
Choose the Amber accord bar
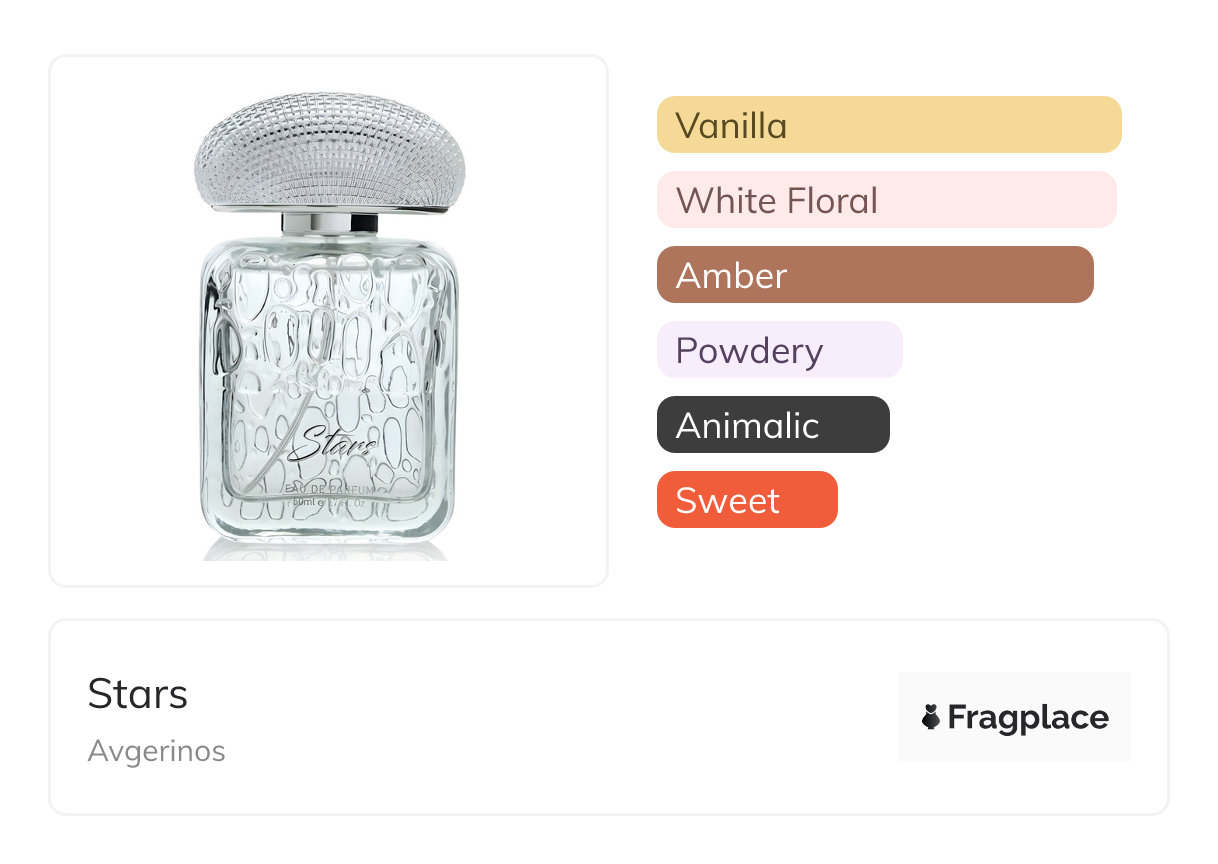point(874,275)
